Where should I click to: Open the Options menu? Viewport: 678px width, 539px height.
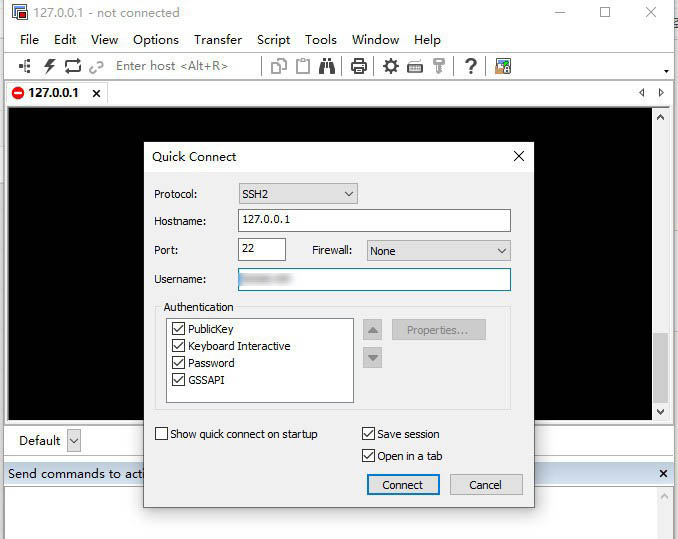pos(156,40)
